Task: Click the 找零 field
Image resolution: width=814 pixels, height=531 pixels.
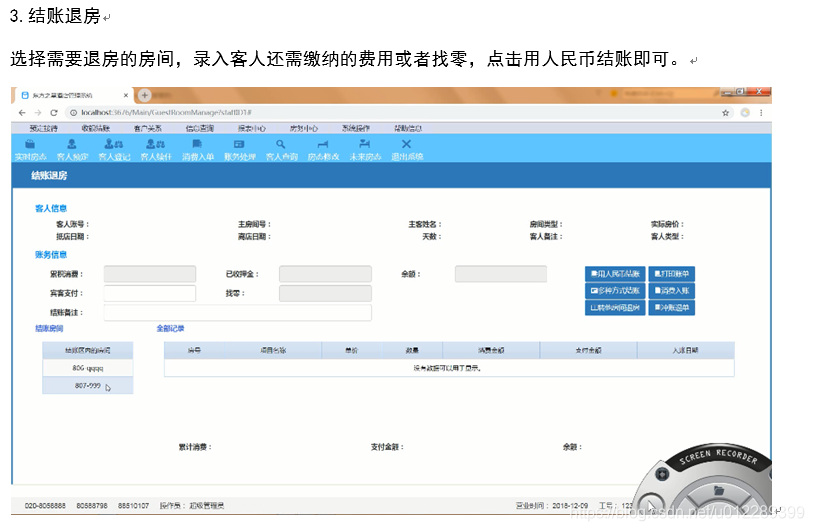Action: click(x=325, y=293)
